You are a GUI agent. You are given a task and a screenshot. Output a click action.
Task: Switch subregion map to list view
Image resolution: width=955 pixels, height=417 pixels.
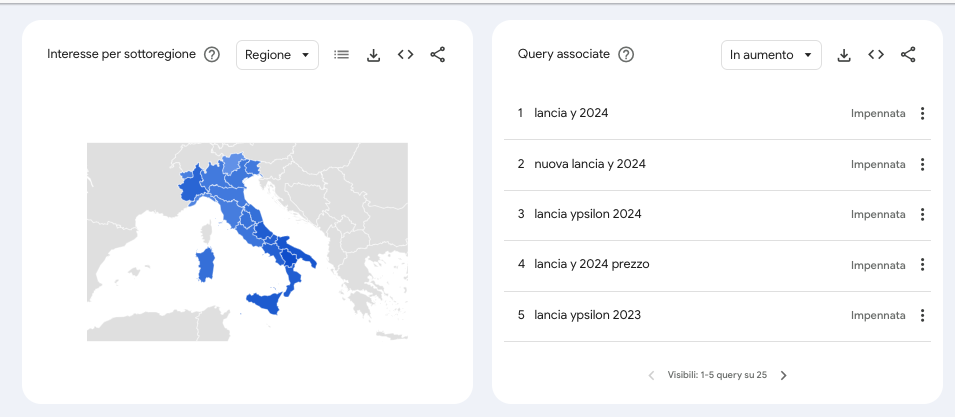(x=342, y=55)
